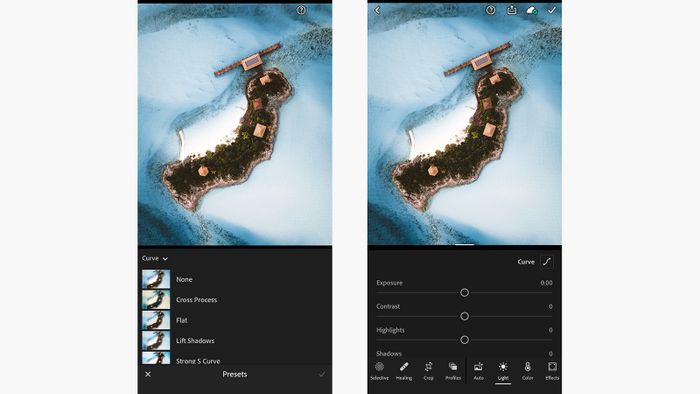Select the Flat preset thumbnail

tap(156, 320)
